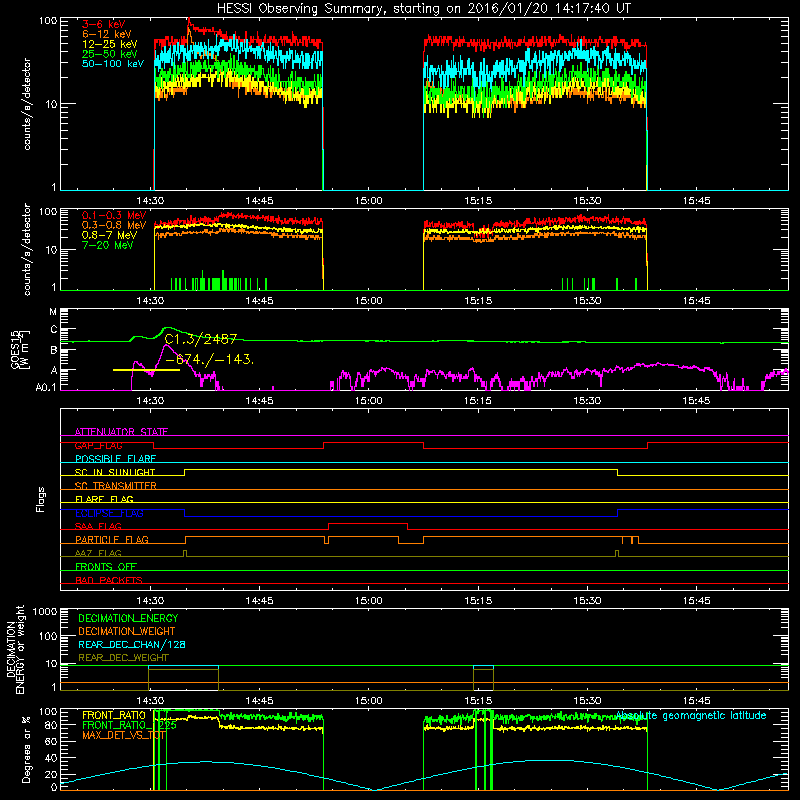Click the Absolute geomagnetic latitude label
This screenshot has width=800, height=800.
click(x=691, y=715)
